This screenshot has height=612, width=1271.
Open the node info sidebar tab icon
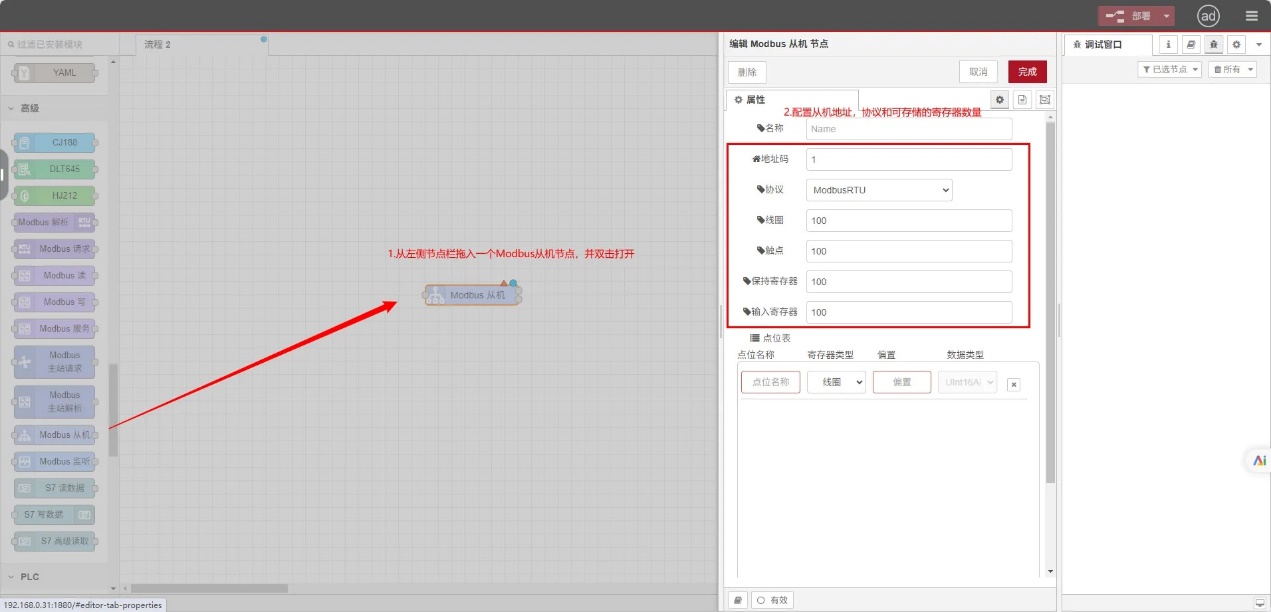point(1169,44)
